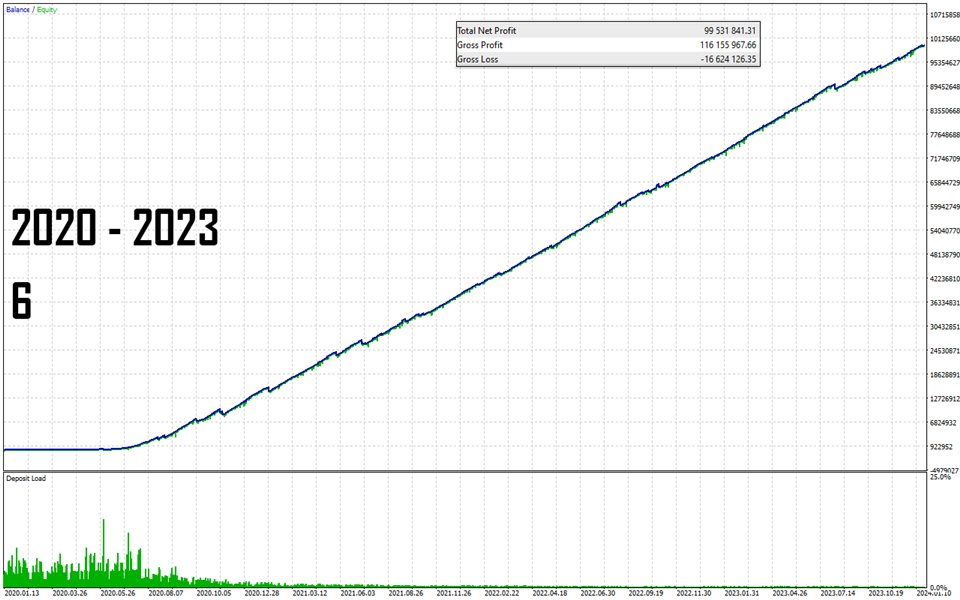This screenshot has width=960, height=600.
Task: Click the Balance legend label
Action: pyautogui.click(x=18, y=9)
